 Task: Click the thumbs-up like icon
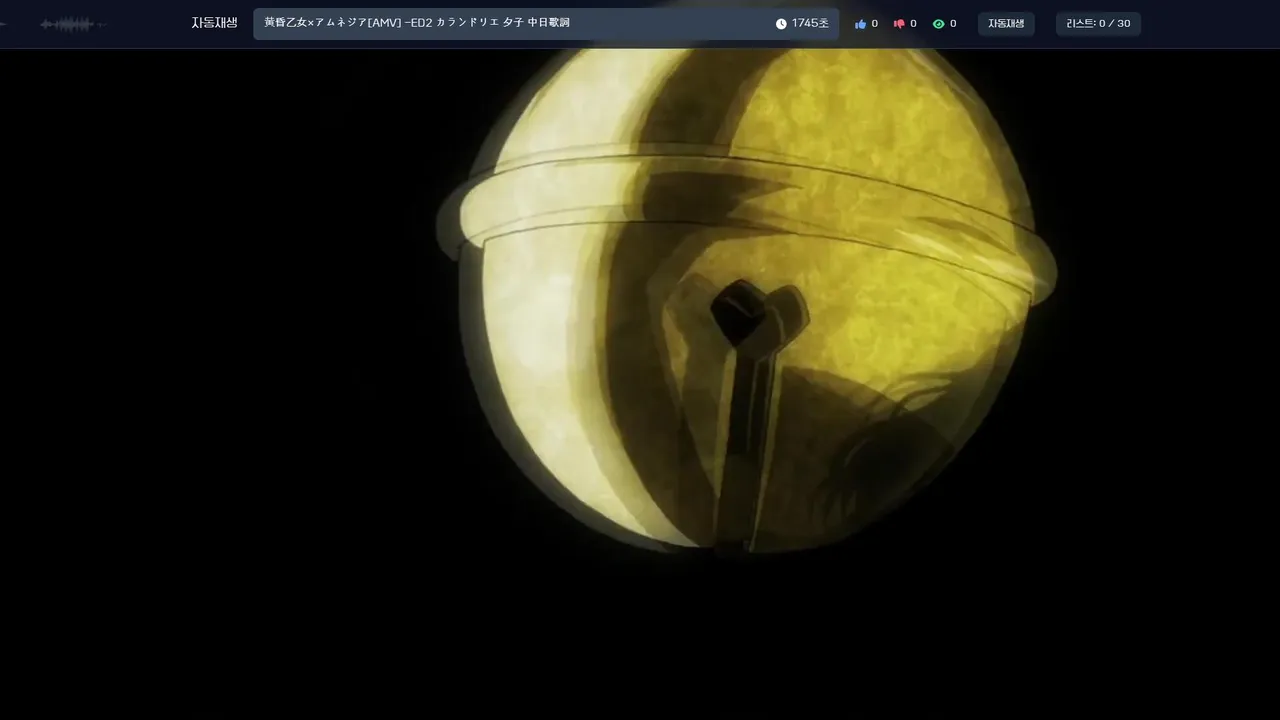[860, 24]
